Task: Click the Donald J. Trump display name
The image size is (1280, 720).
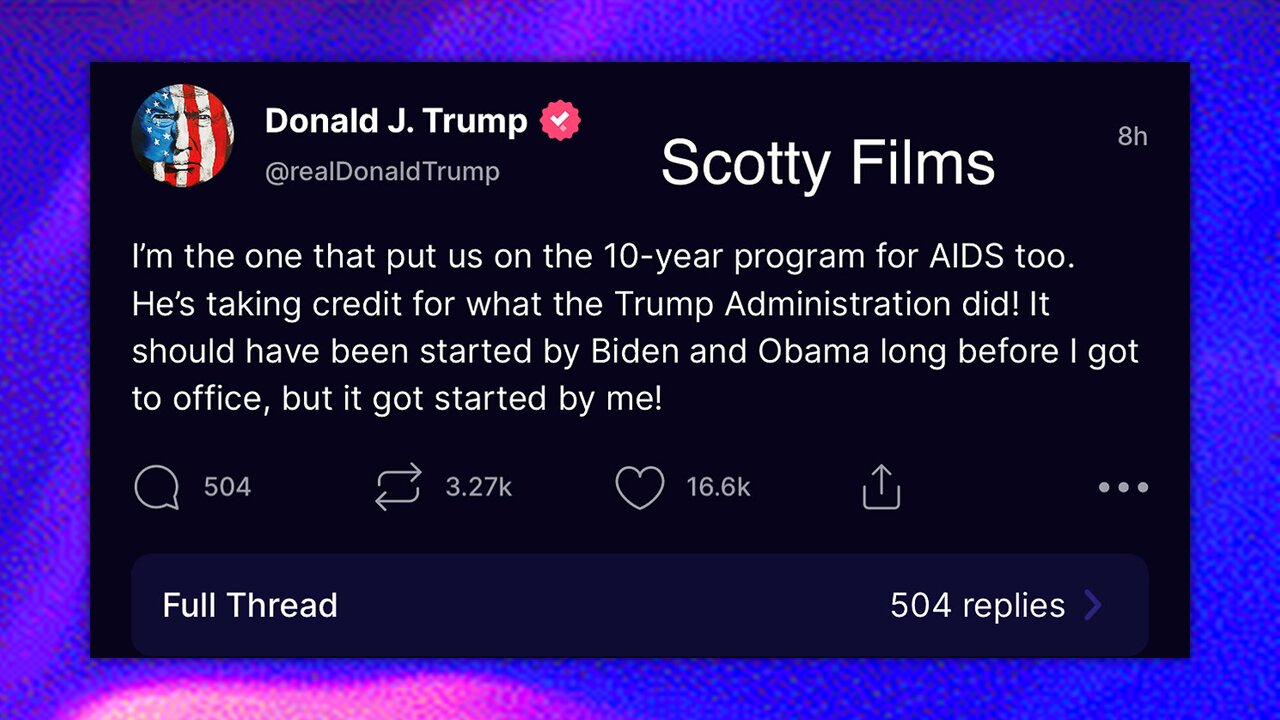Action: tap(396, 121)
